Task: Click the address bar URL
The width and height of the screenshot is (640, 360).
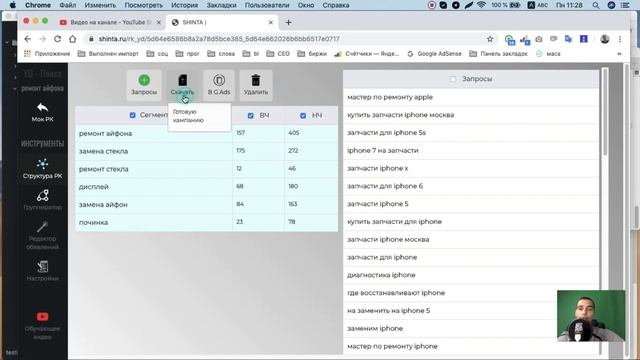Action: point(219,39)
